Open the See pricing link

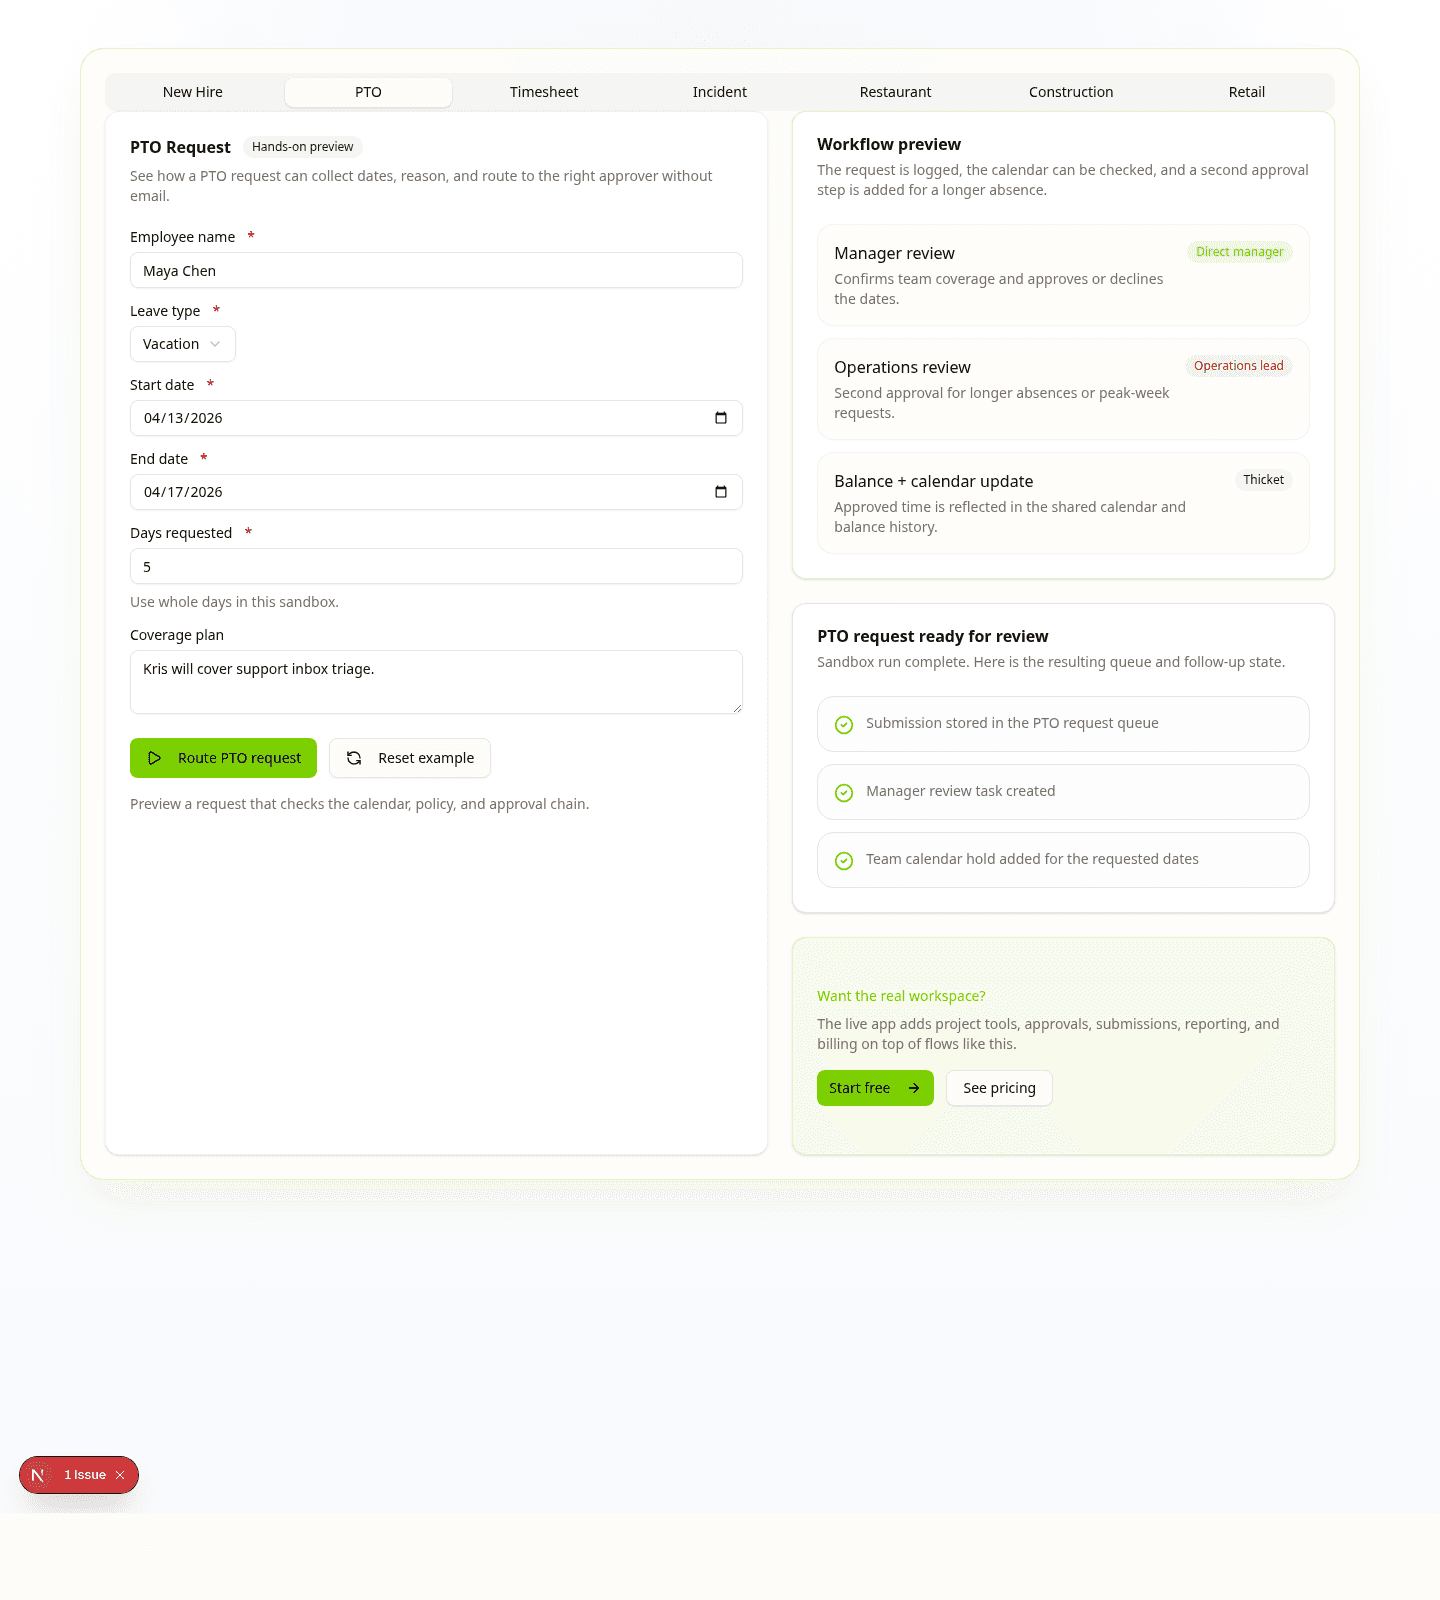tap(999, 1088)
